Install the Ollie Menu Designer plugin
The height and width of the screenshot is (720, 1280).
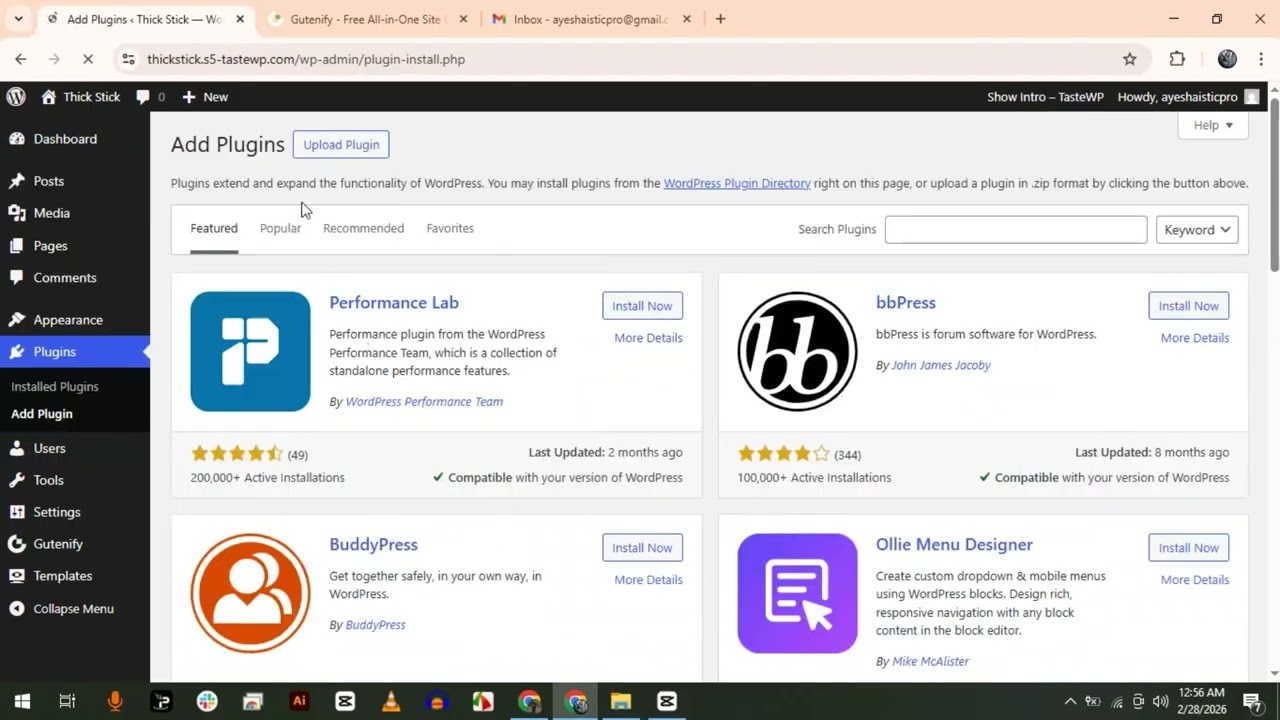coord(1189,548)
